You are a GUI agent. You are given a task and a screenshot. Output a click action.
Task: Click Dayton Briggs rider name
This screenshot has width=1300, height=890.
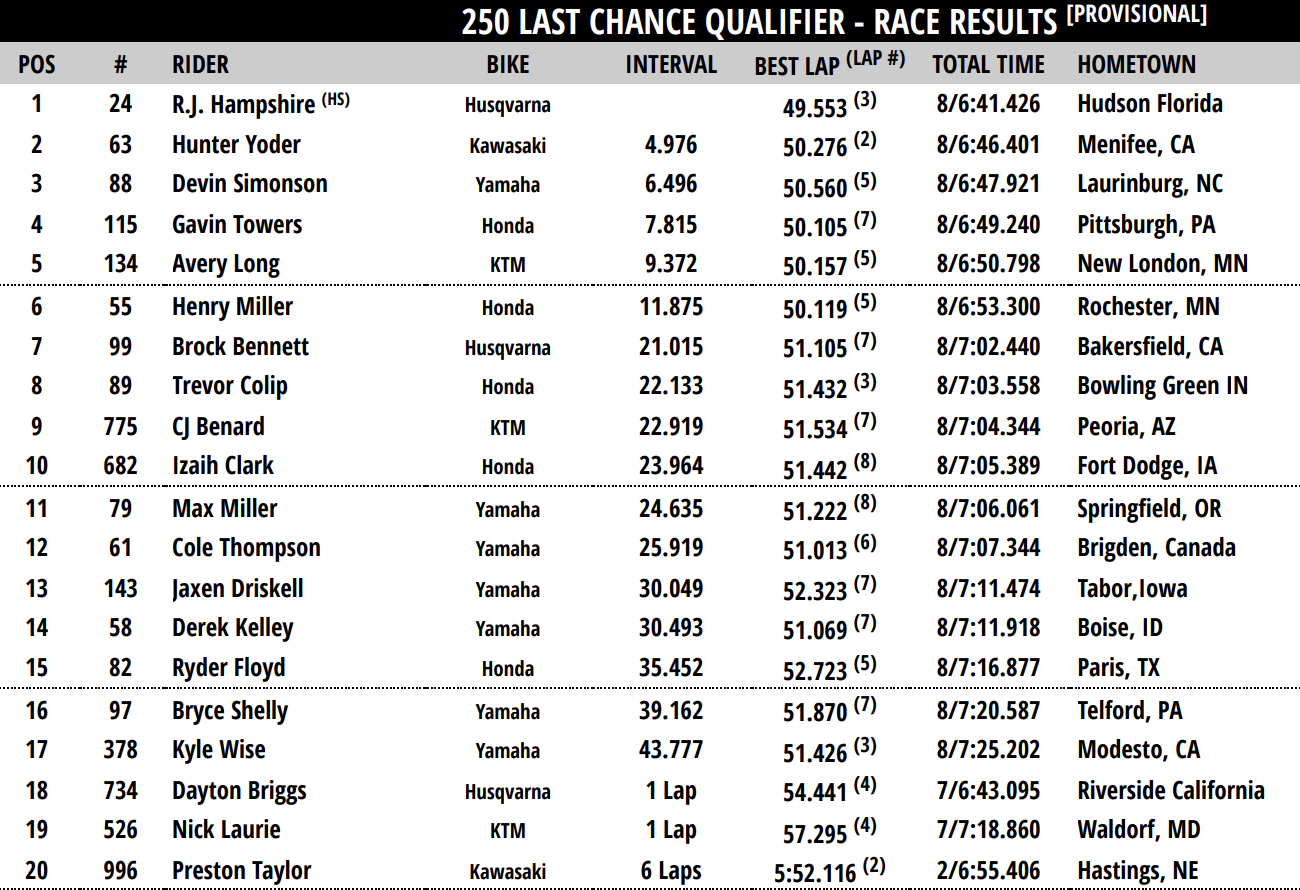[x=239, y=791]
